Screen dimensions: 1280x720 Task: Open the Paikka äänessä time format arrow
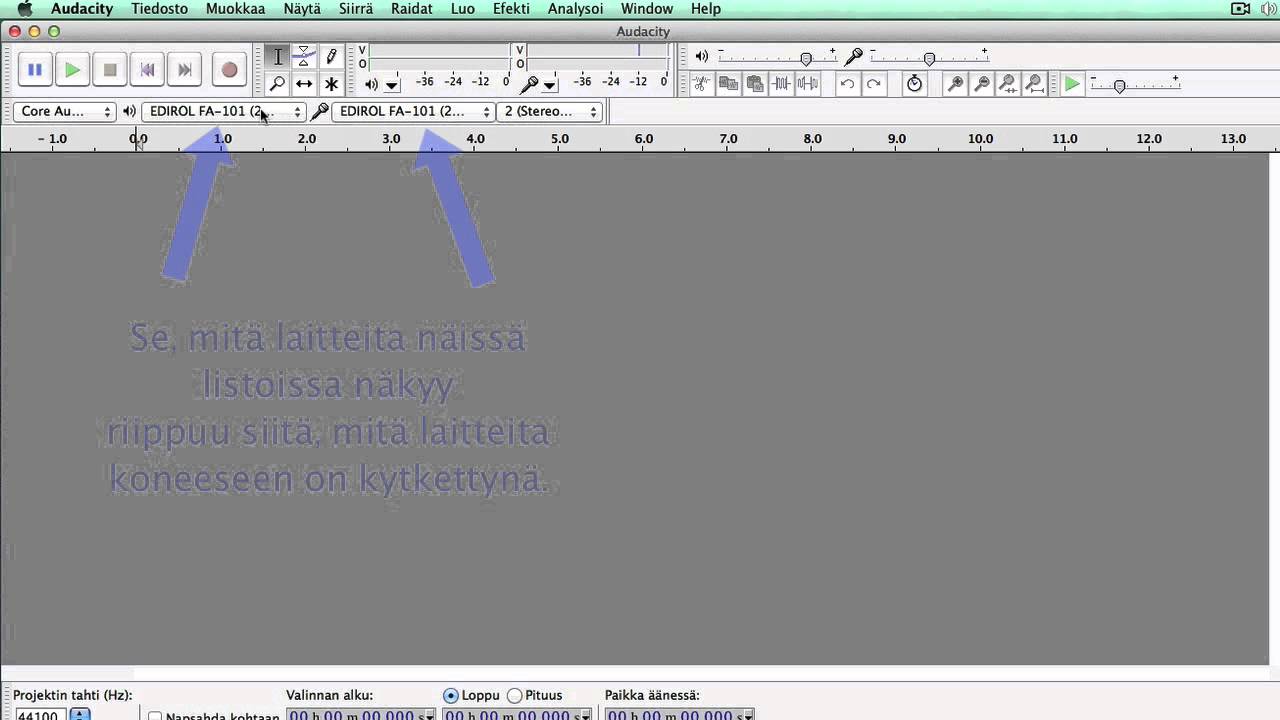click(747, 715)
